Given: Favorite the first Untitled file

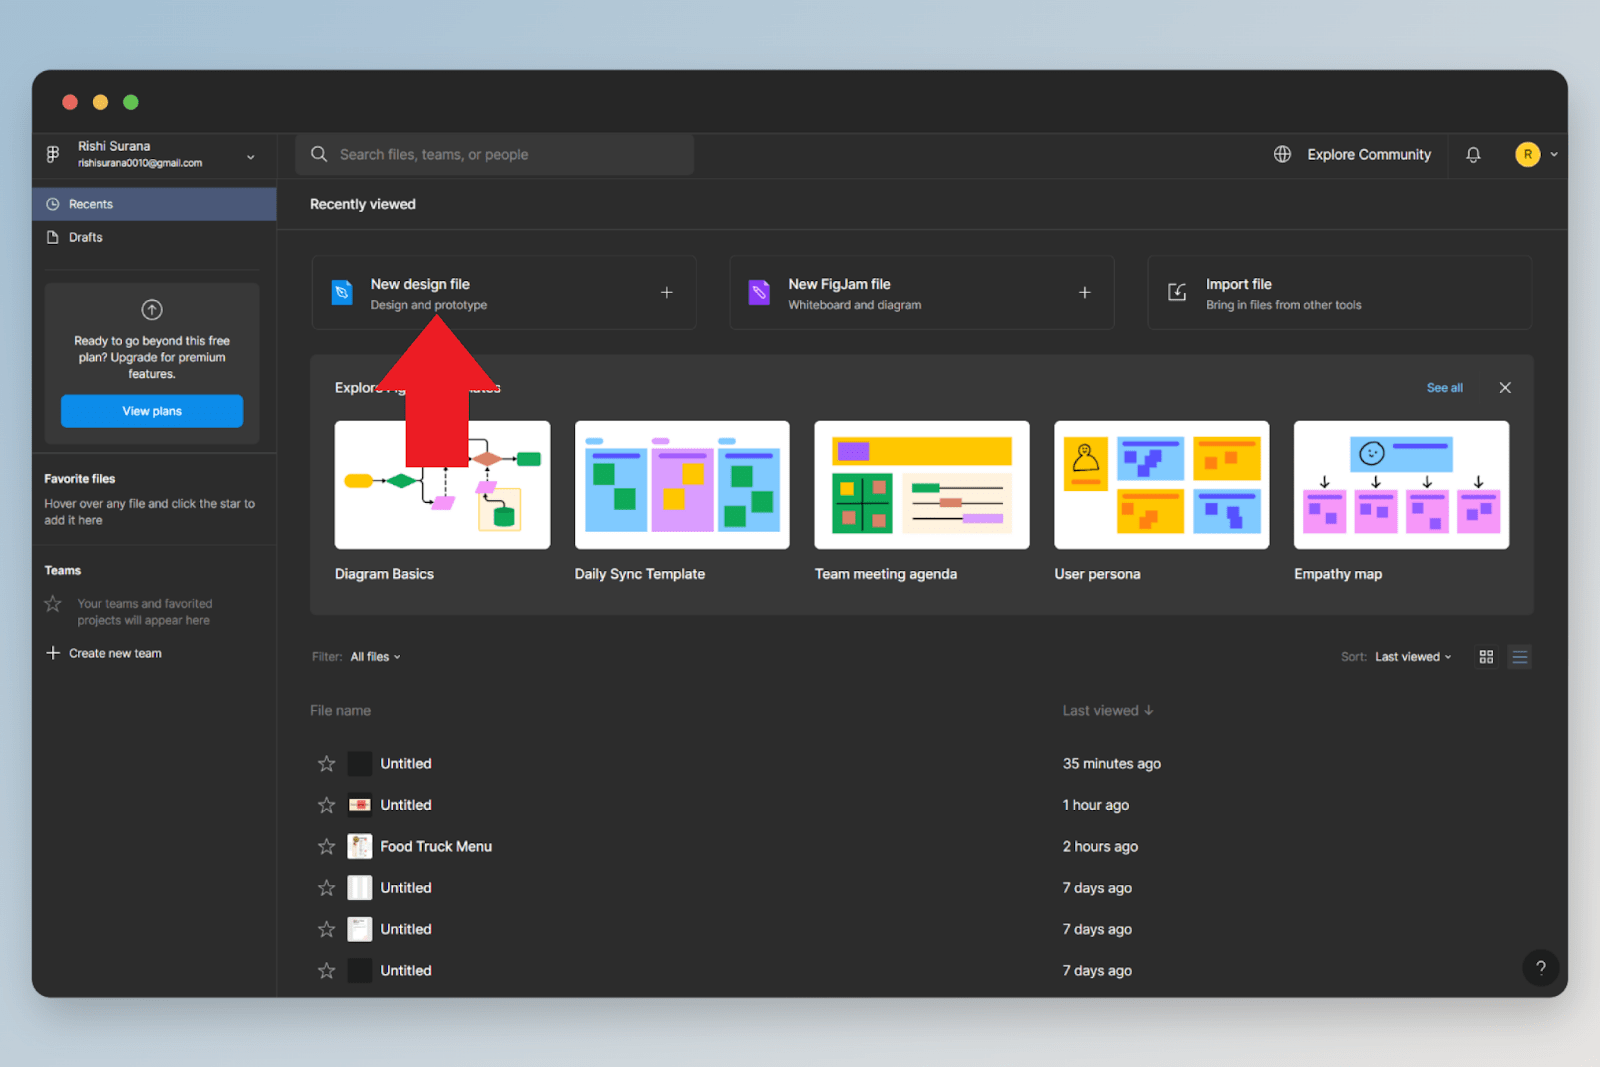Looking at the screenshot, I should (325, 763).
